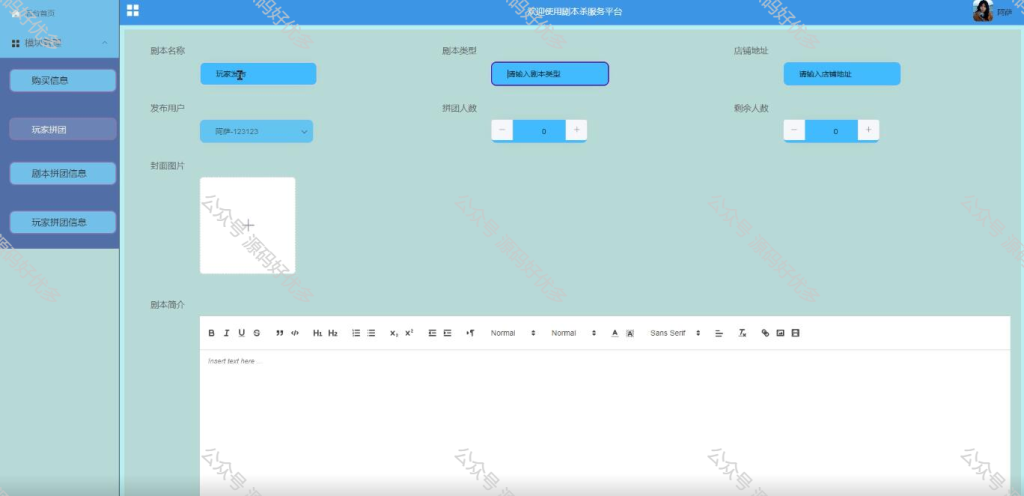Focus the 剧本名称 input field
This screenshot has height=496, width=1024.
(258, 74)
